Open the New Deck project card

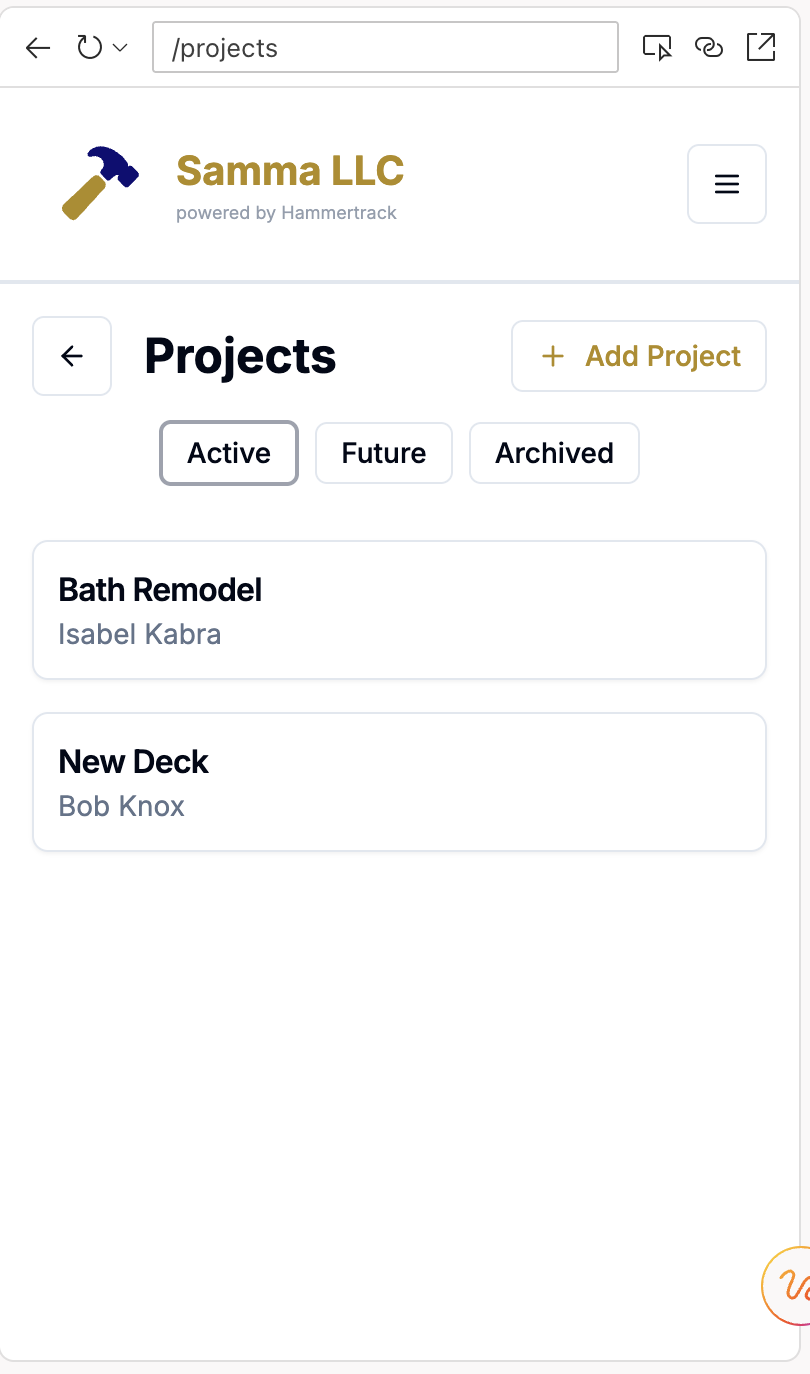(x=399, y=782)
